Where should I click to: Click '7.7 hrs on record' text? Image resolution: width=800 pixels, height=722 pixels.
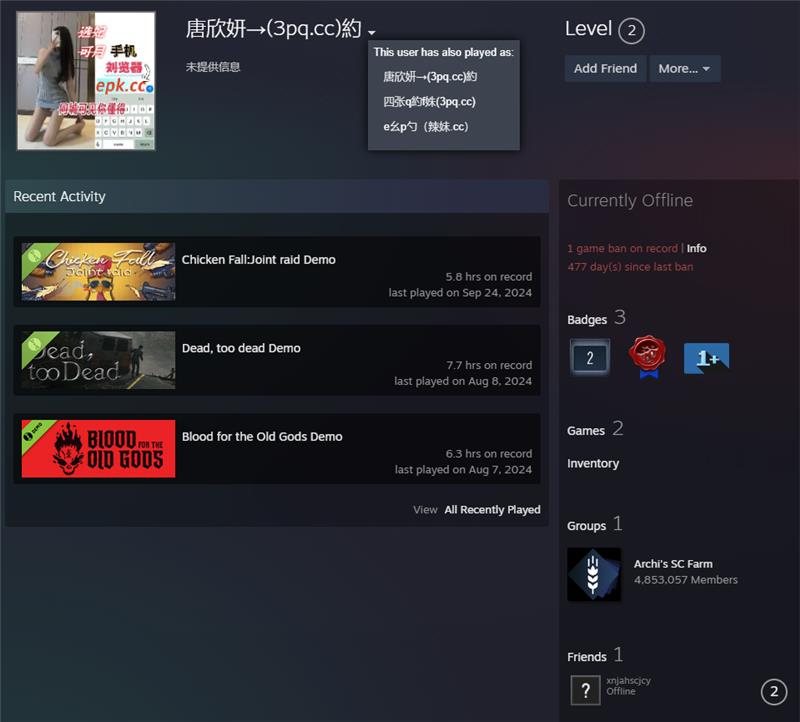click(x=489, y=365)
